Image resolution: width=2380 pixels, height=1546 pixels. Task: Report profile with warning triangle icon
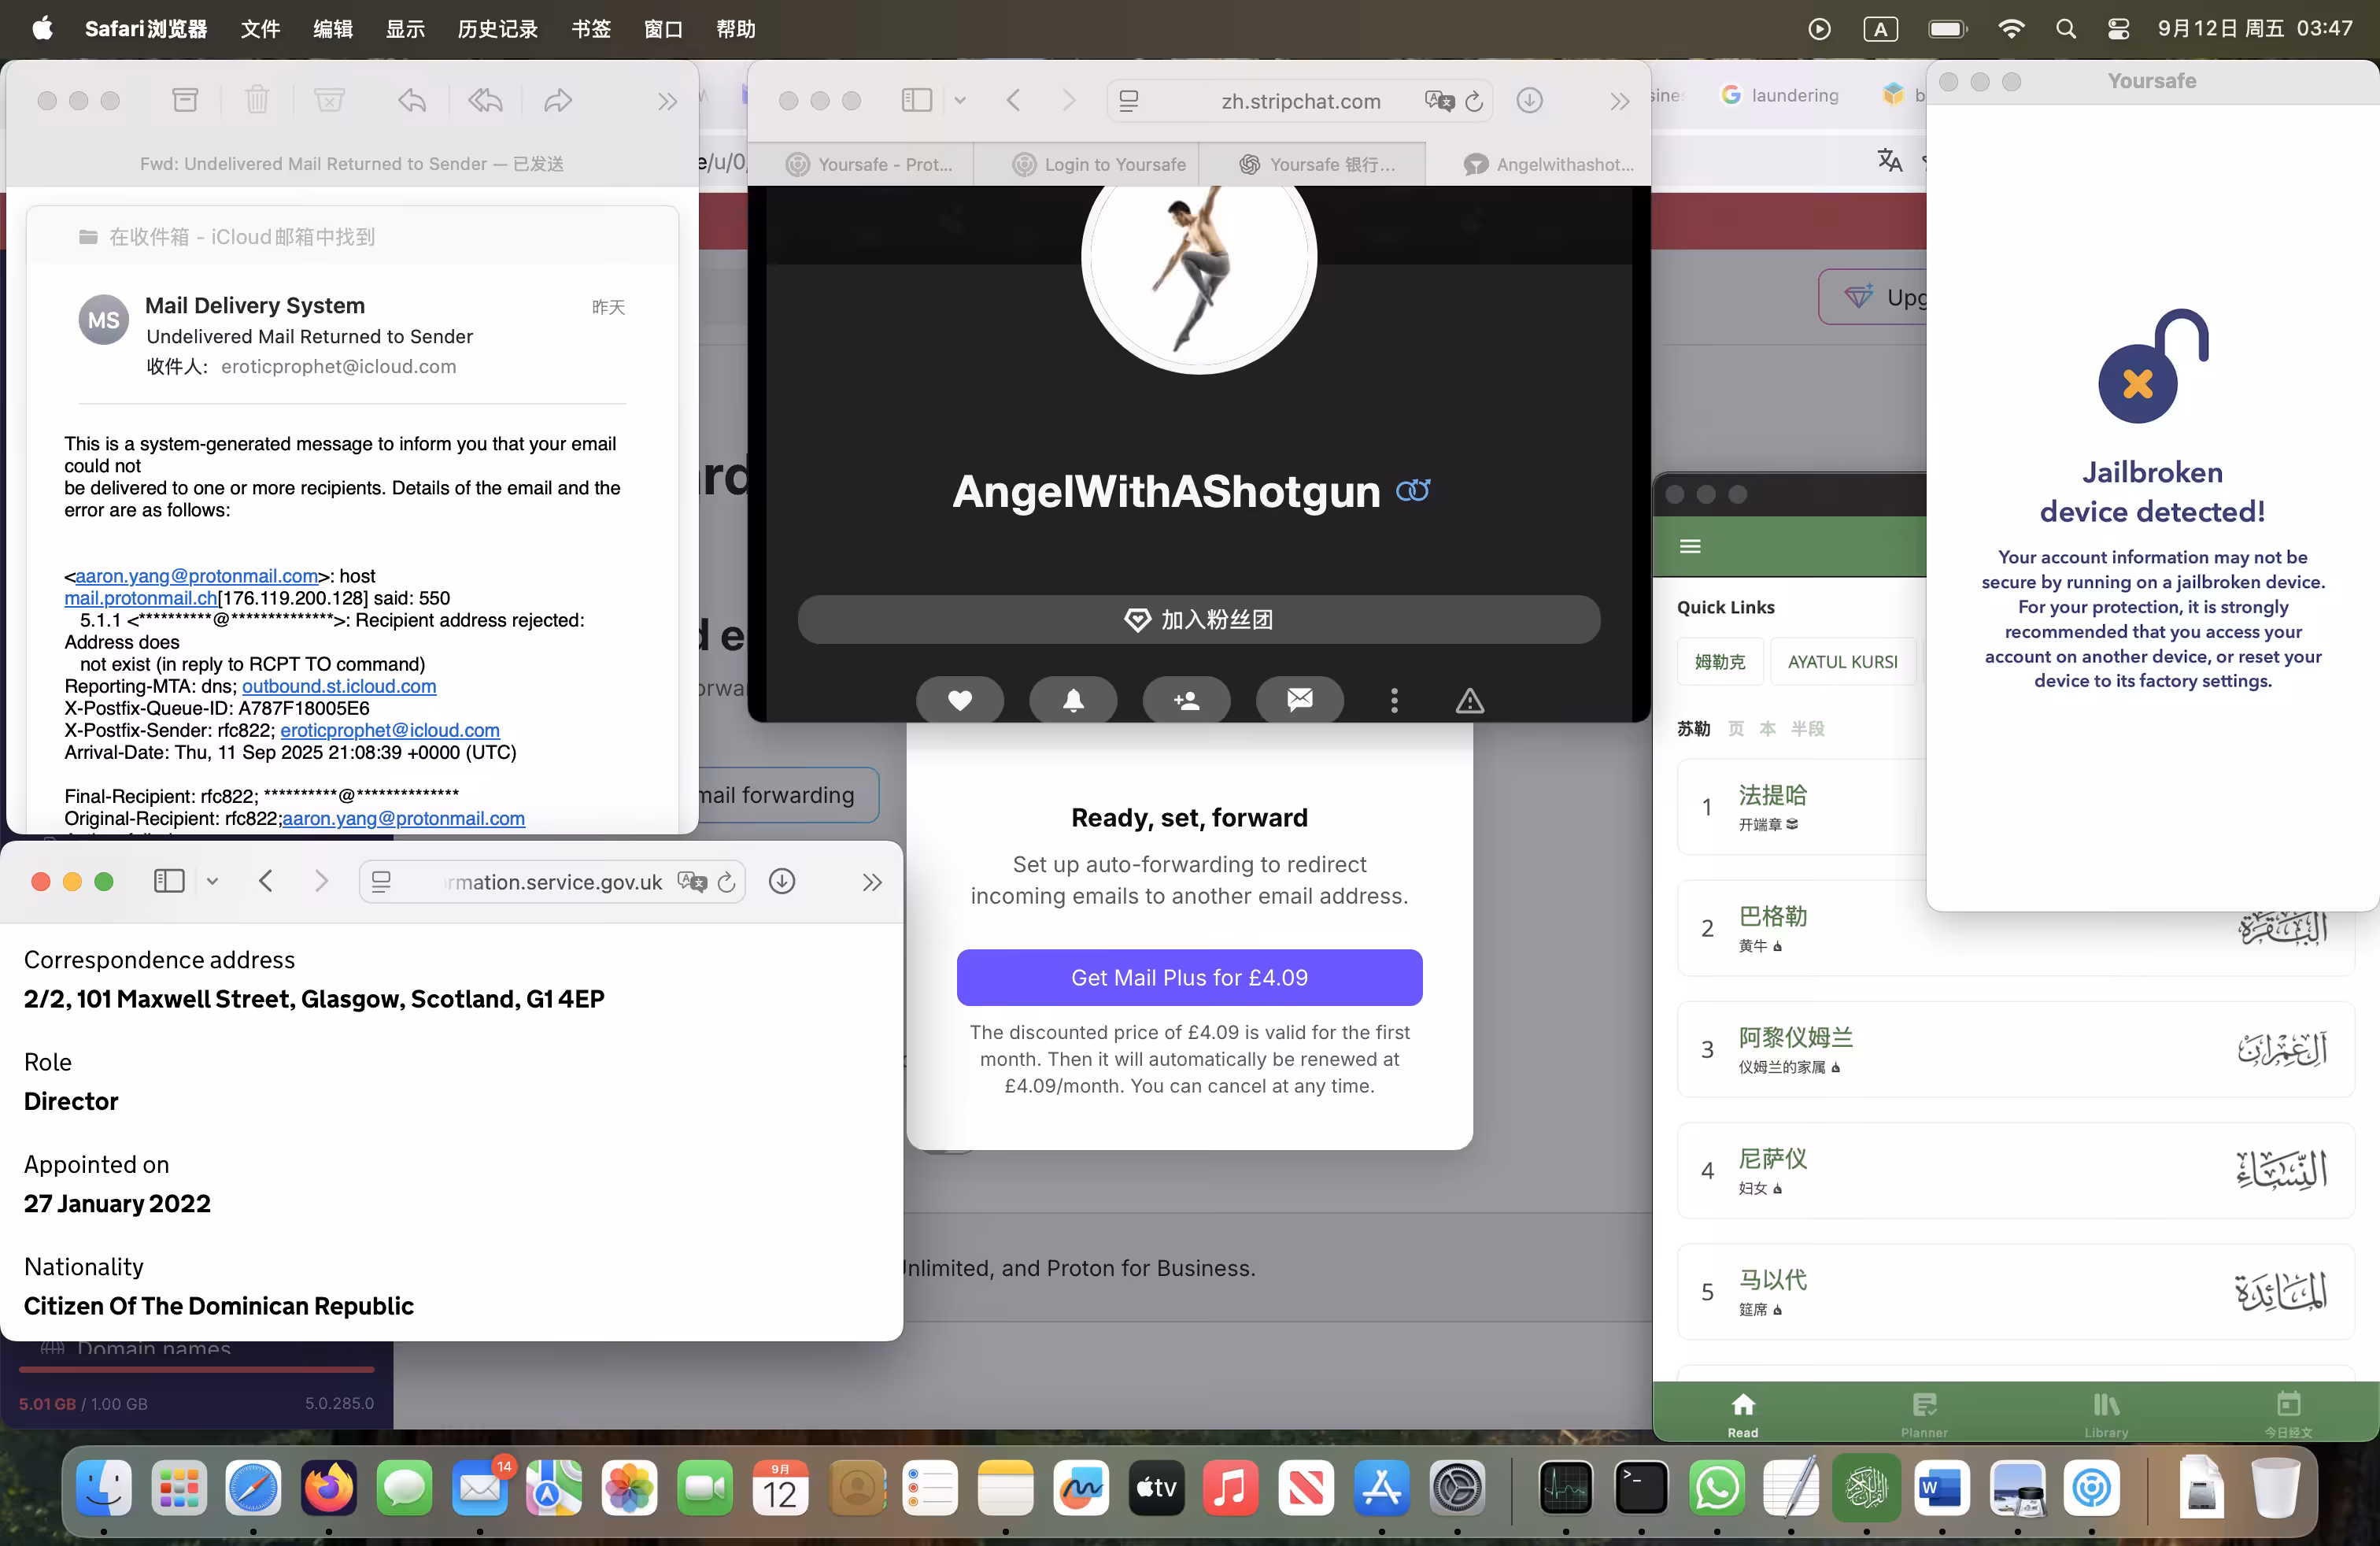[x=1469, y=700]
